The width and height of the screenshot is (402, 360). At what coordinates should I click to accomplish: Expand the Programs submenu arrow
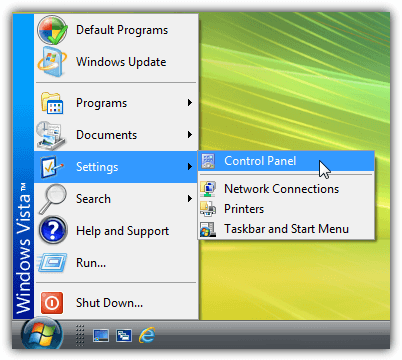190,103
